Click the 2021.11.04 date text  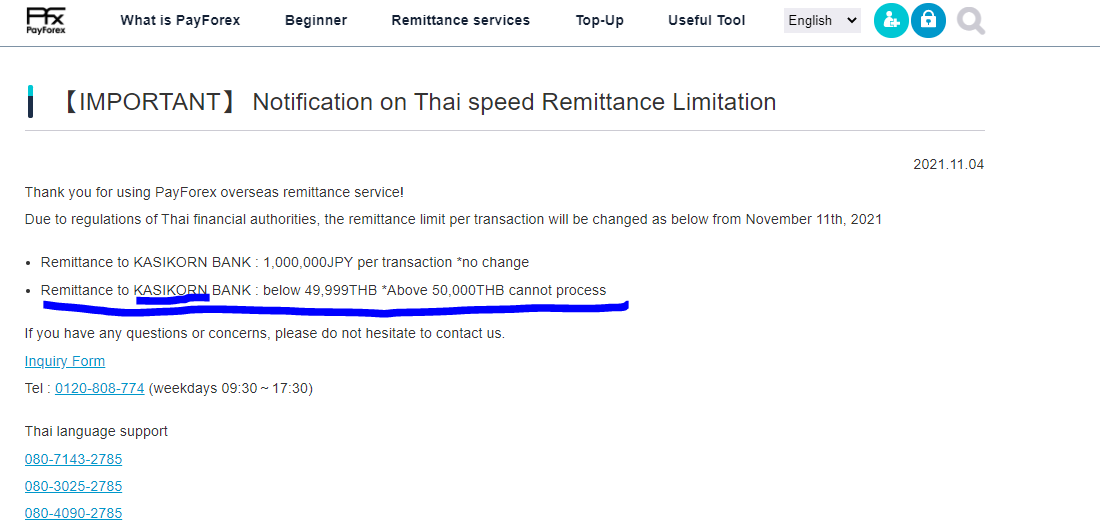pyautogui.click(x=948, y=164)
